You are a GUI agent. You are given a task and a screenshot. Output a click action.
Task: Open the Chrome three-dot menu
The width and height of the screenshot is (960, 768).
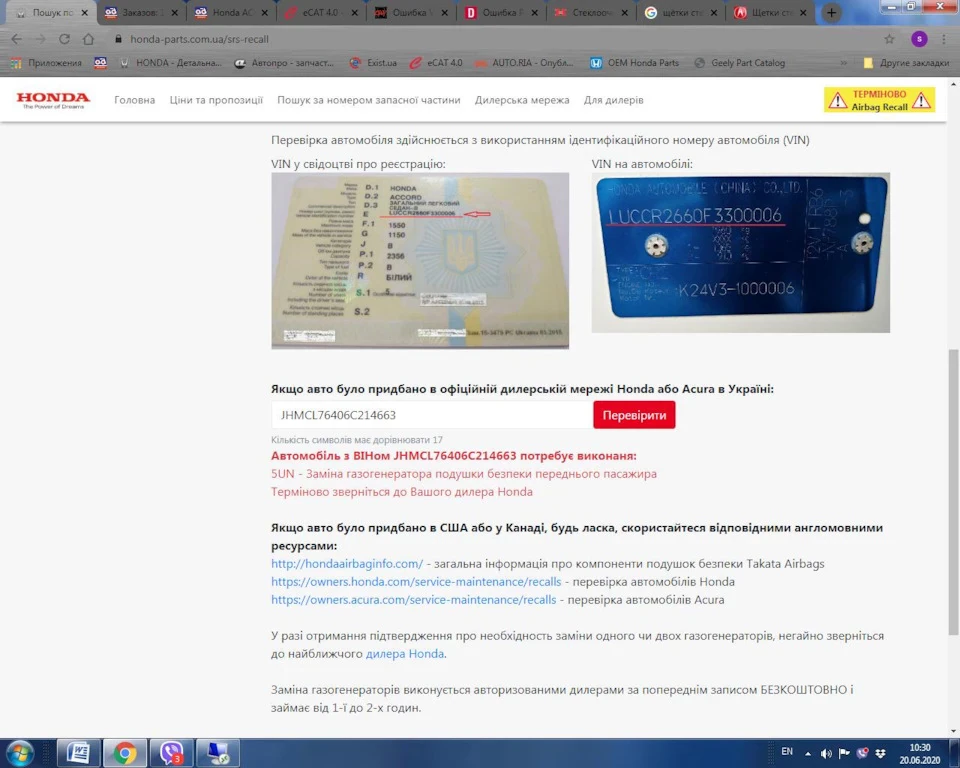coord(943,39)
